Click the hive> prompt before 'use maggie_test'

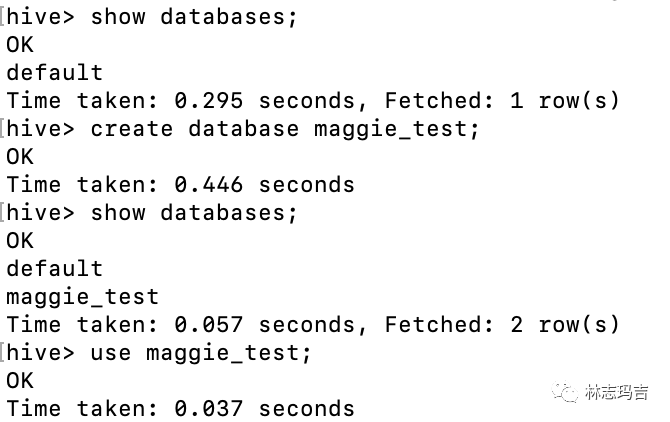pos(40,353)
